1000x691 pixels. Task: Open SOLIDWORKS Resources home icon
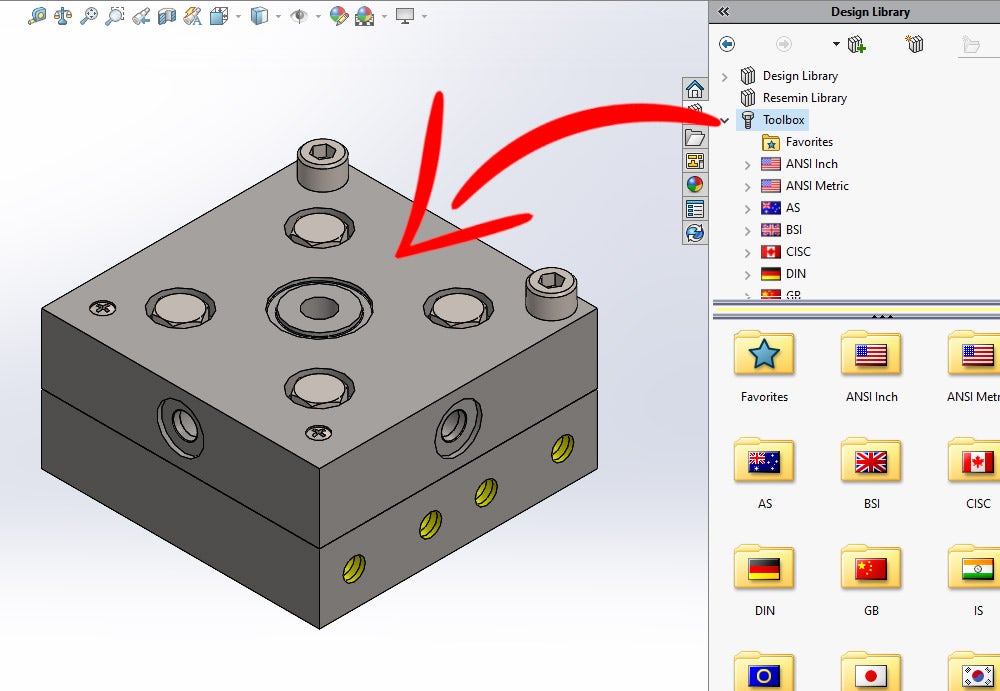(x=695, y=89)
